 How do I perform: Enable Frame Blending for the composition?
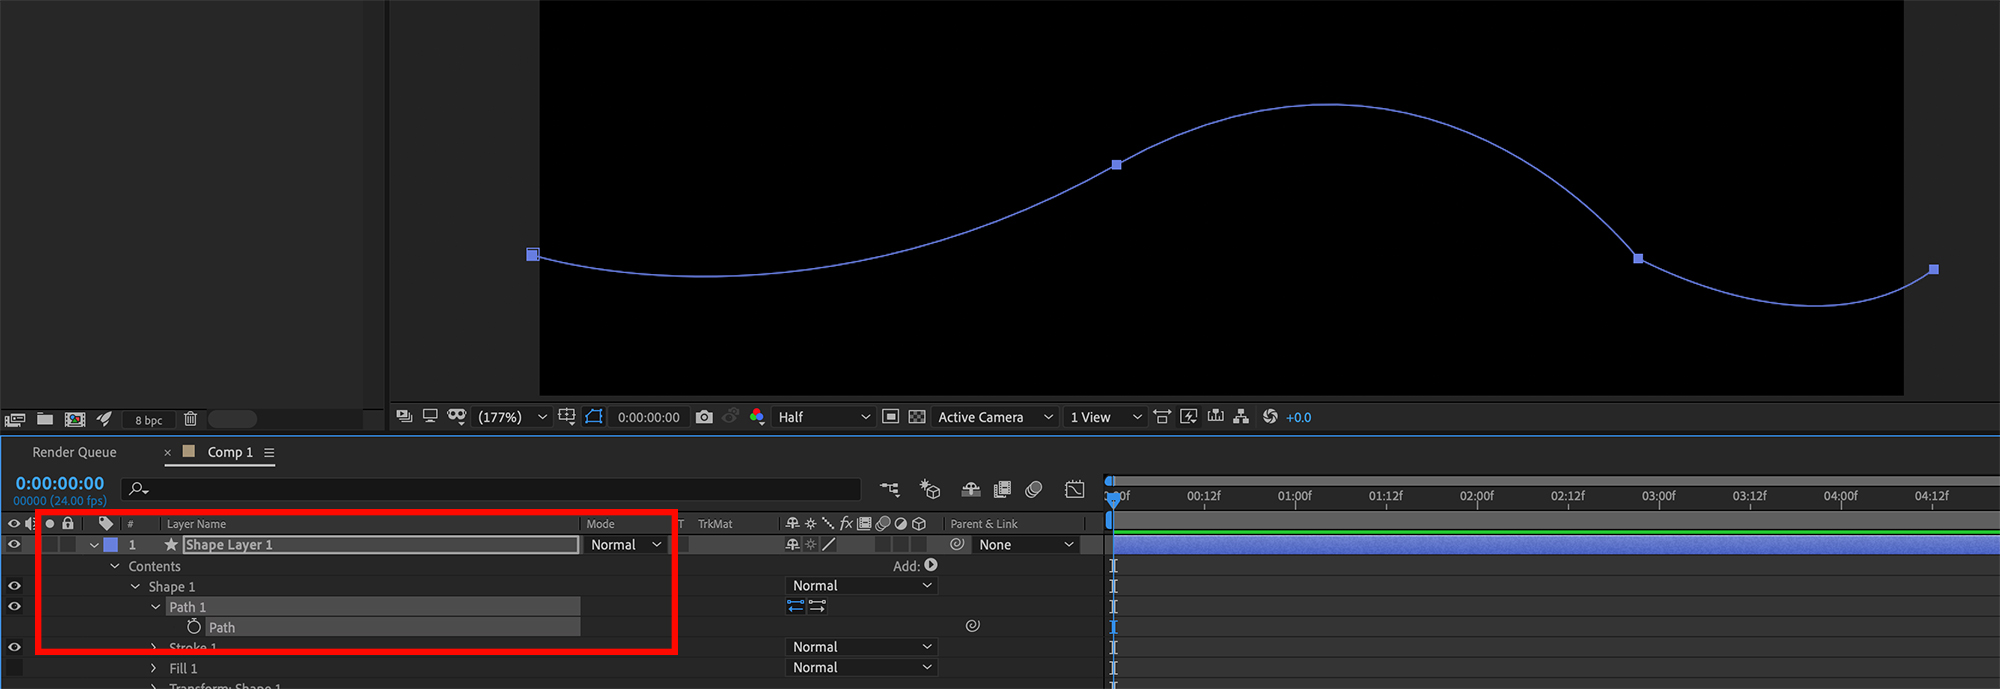(1002, 489)
